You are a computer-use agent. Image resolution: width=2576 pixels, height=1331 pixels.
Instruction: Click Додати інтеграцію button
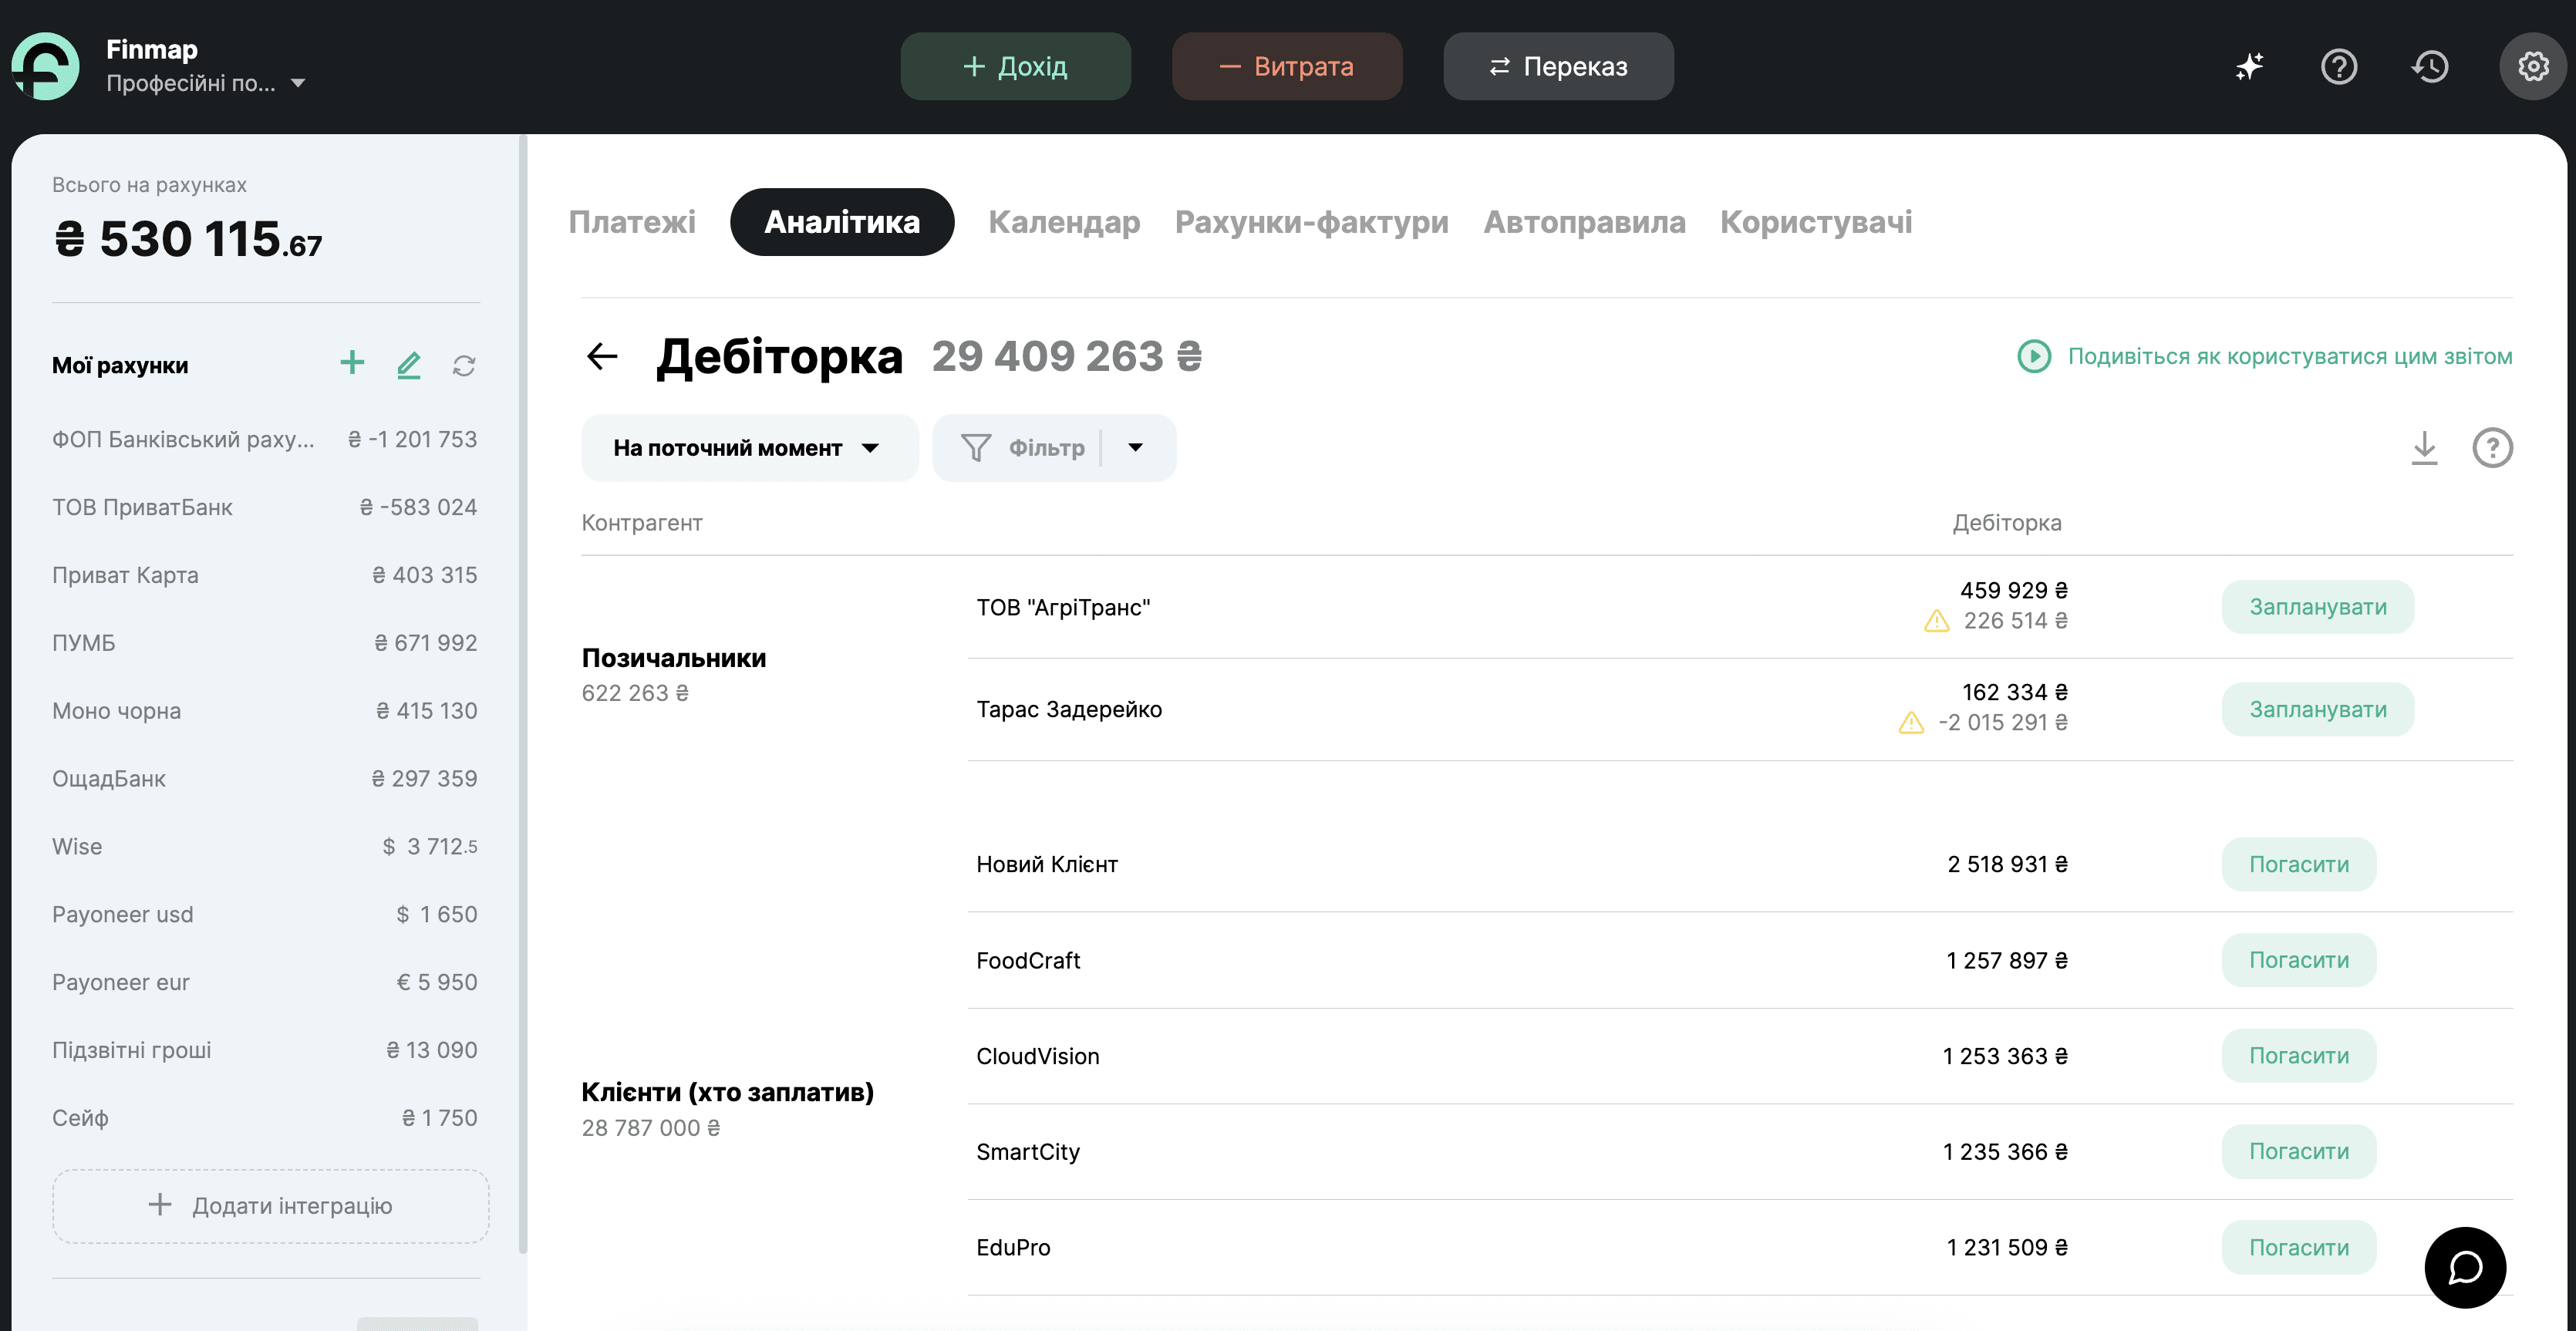pyautogui.click(x=271, y=1206)
